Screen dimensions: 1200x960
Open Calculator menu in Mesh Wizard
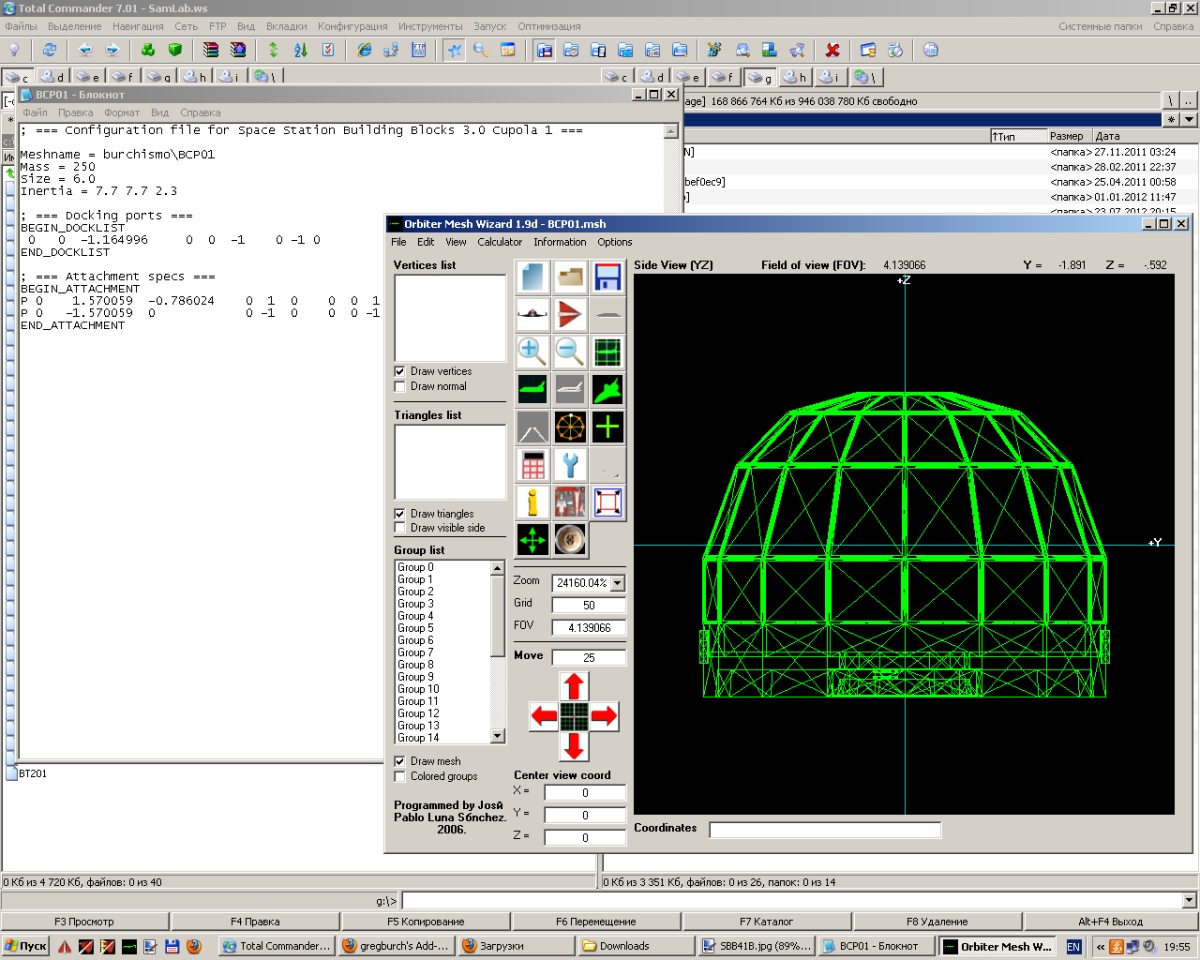(499, 242)
